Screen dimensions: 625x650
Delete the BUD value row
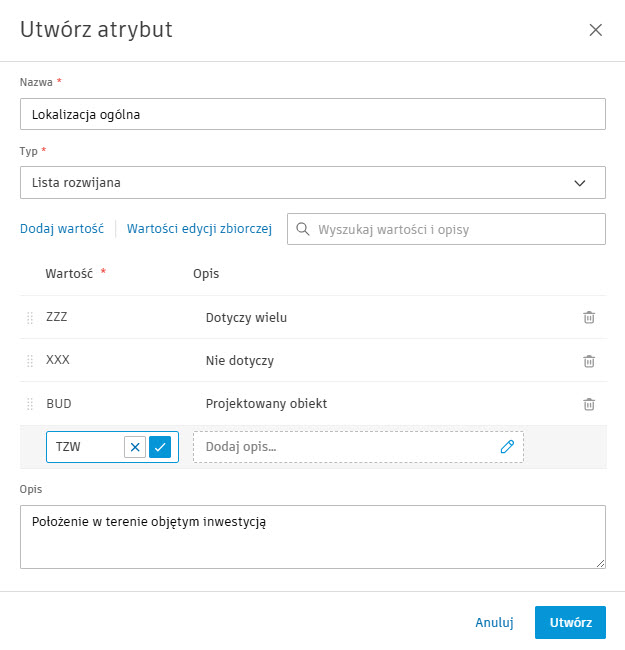[589, 404]
